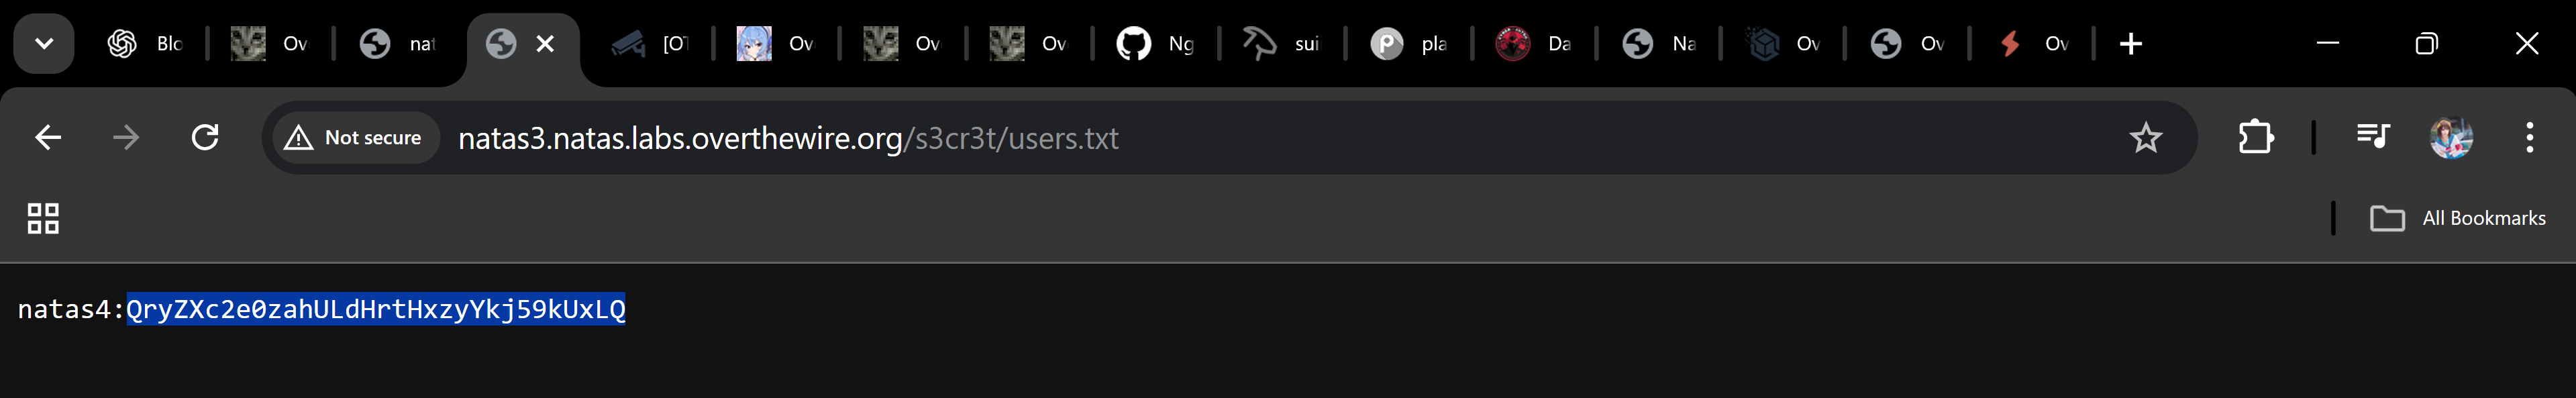Click the highlighted natas4 password text
The width and height of the screenshot is (2576, 398).
click(375, 310)
